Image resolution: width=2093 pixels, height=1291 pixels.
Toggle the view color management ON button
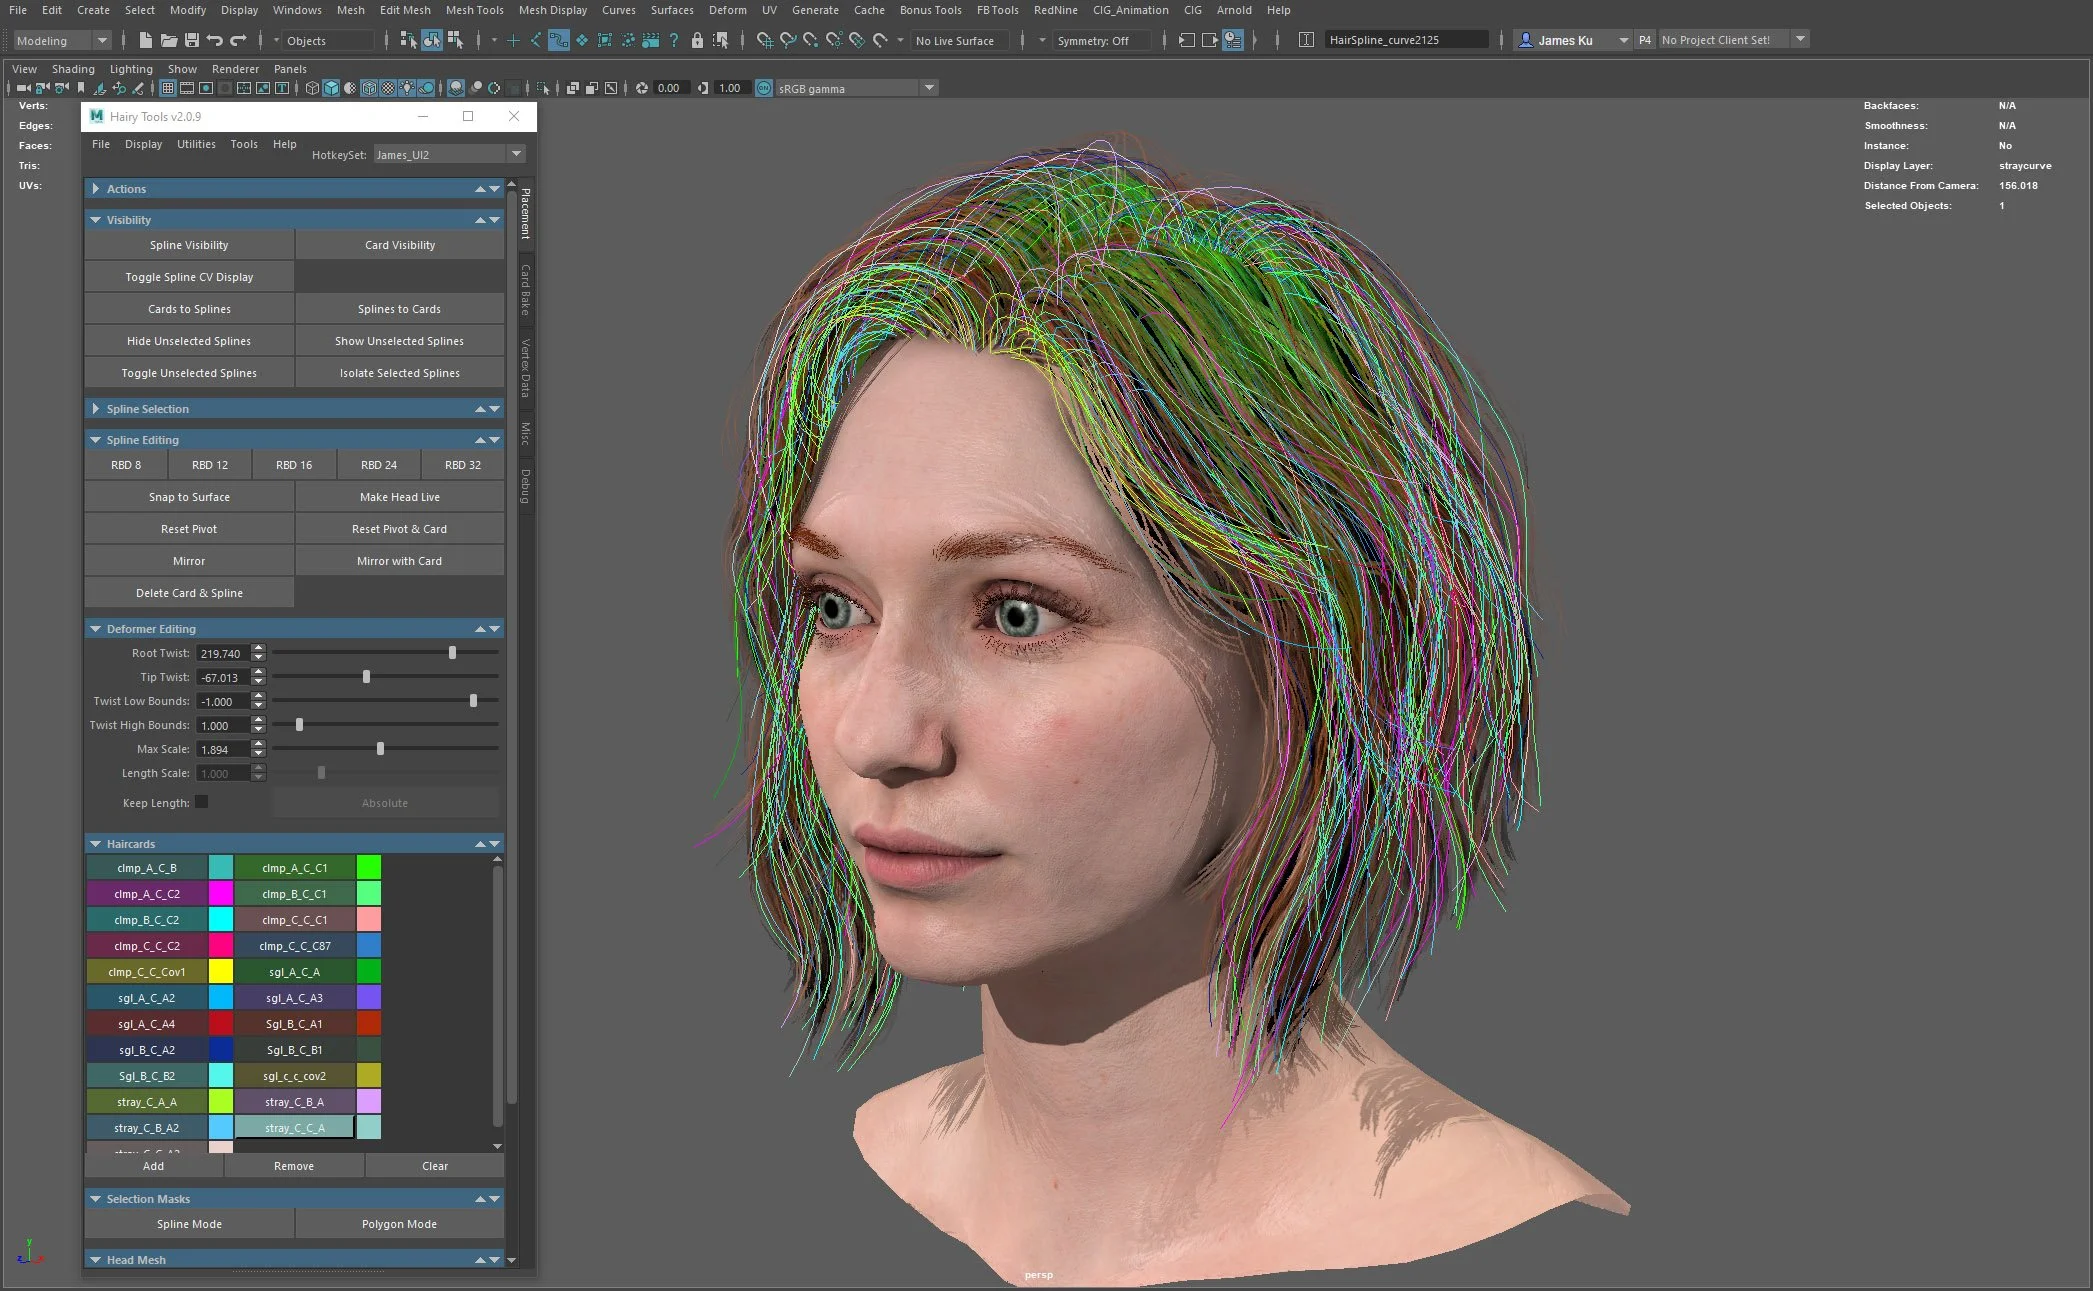coord(764,88)
